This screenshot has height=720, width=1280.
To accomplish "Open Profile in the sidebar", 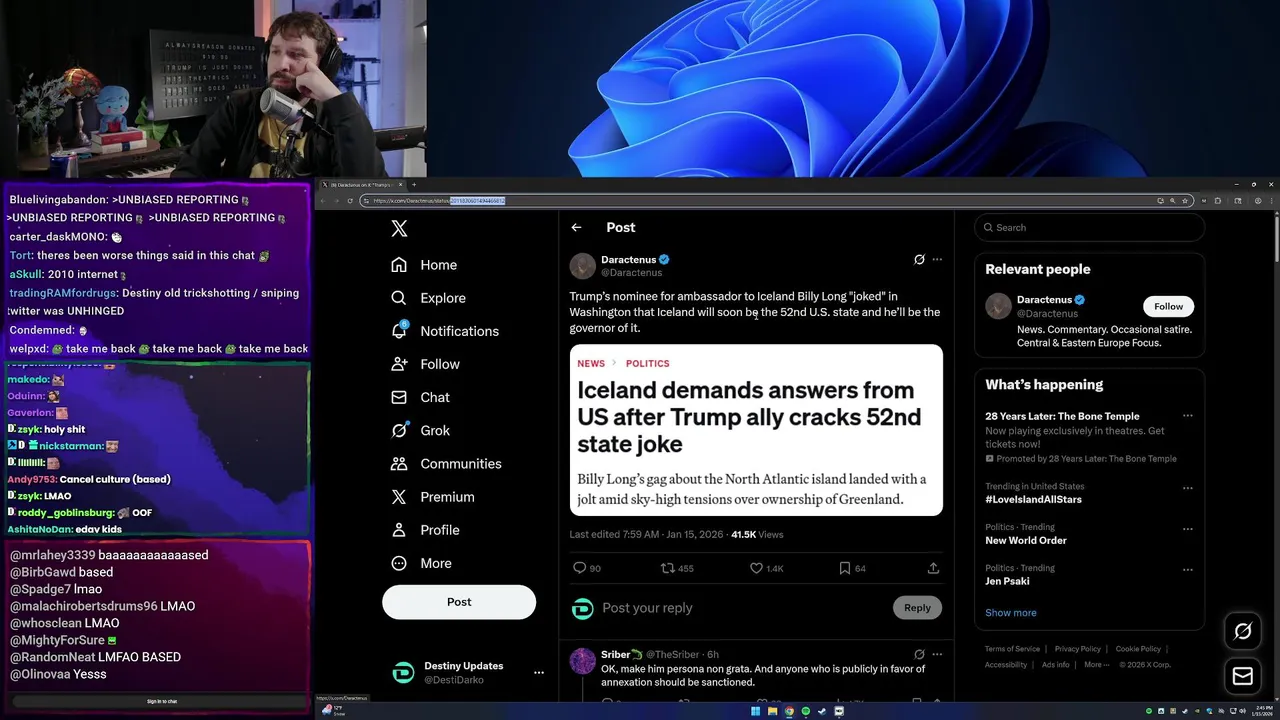I will pos(425,530).
